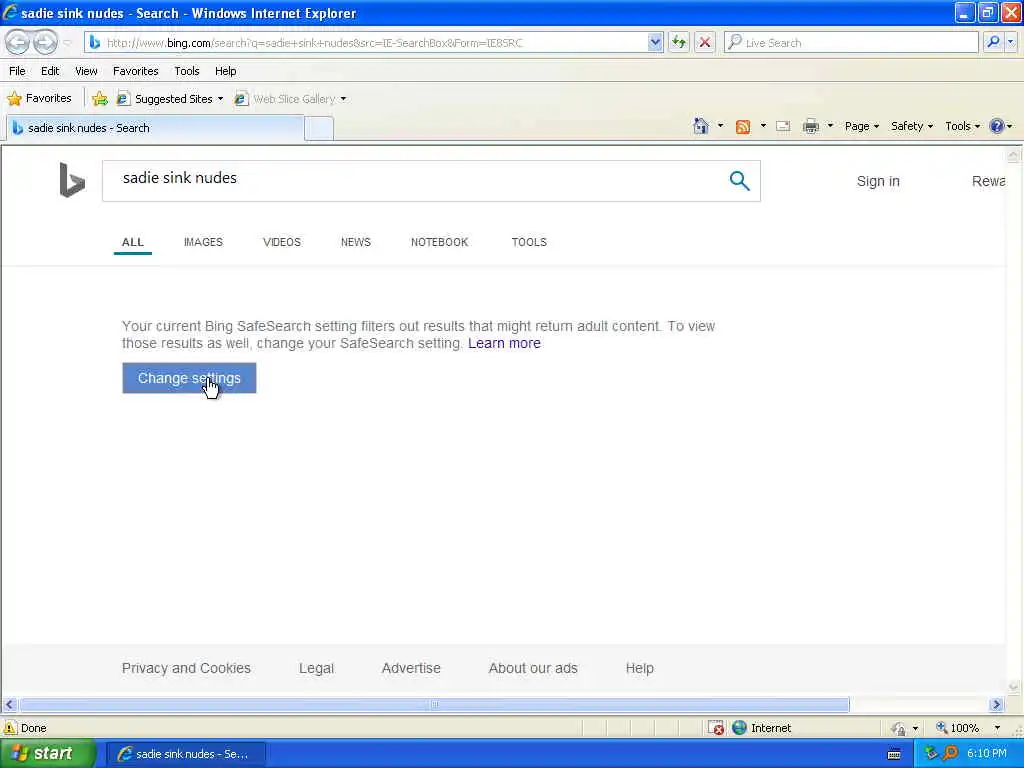
Task: Open the Edit menu
Action: [50, 71]
